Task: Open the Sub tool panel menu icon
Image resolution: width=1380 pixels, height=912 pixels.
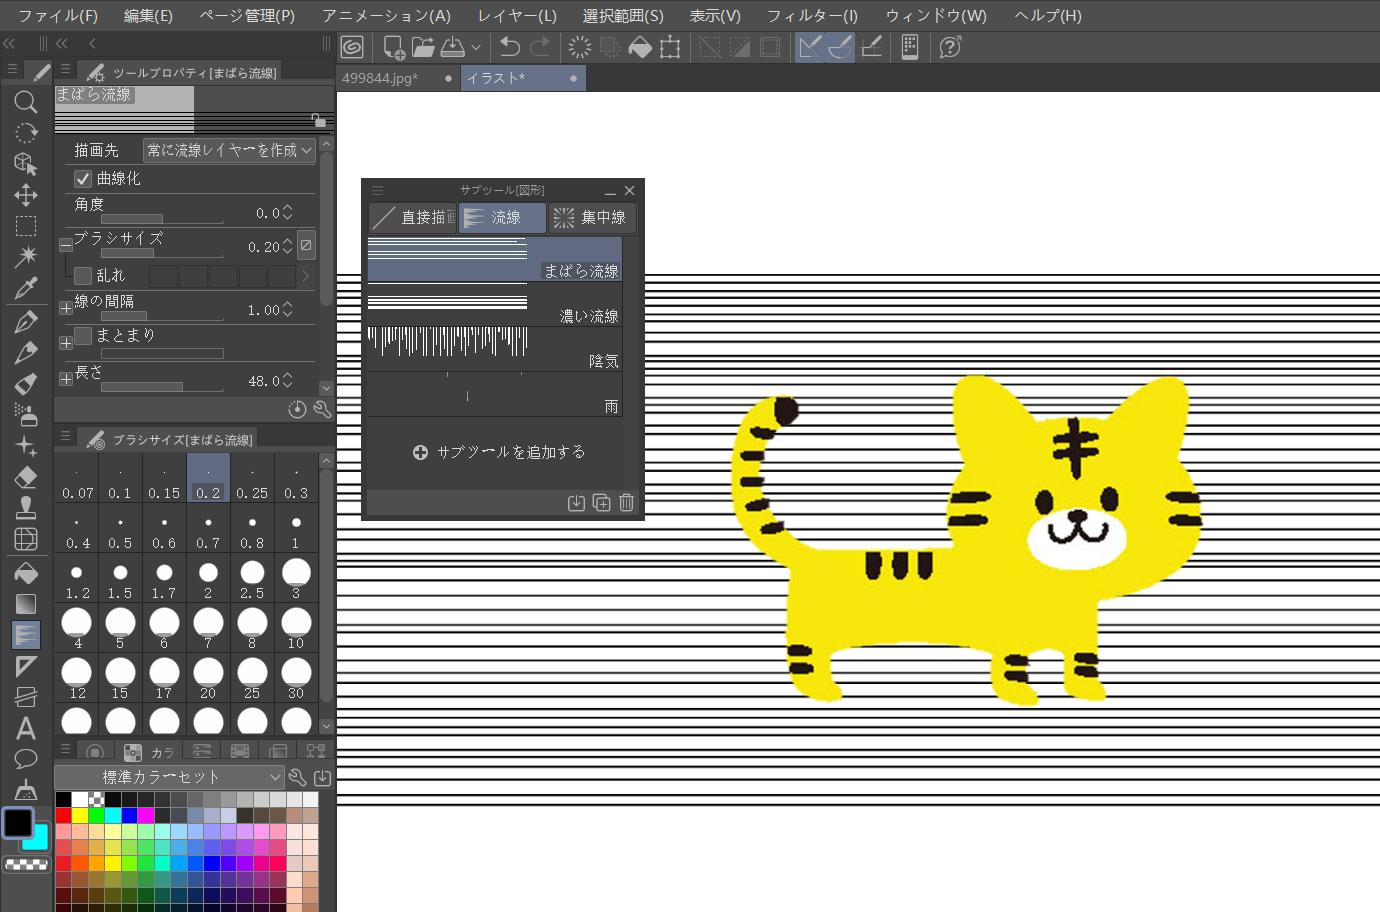Action: [377, 190]
